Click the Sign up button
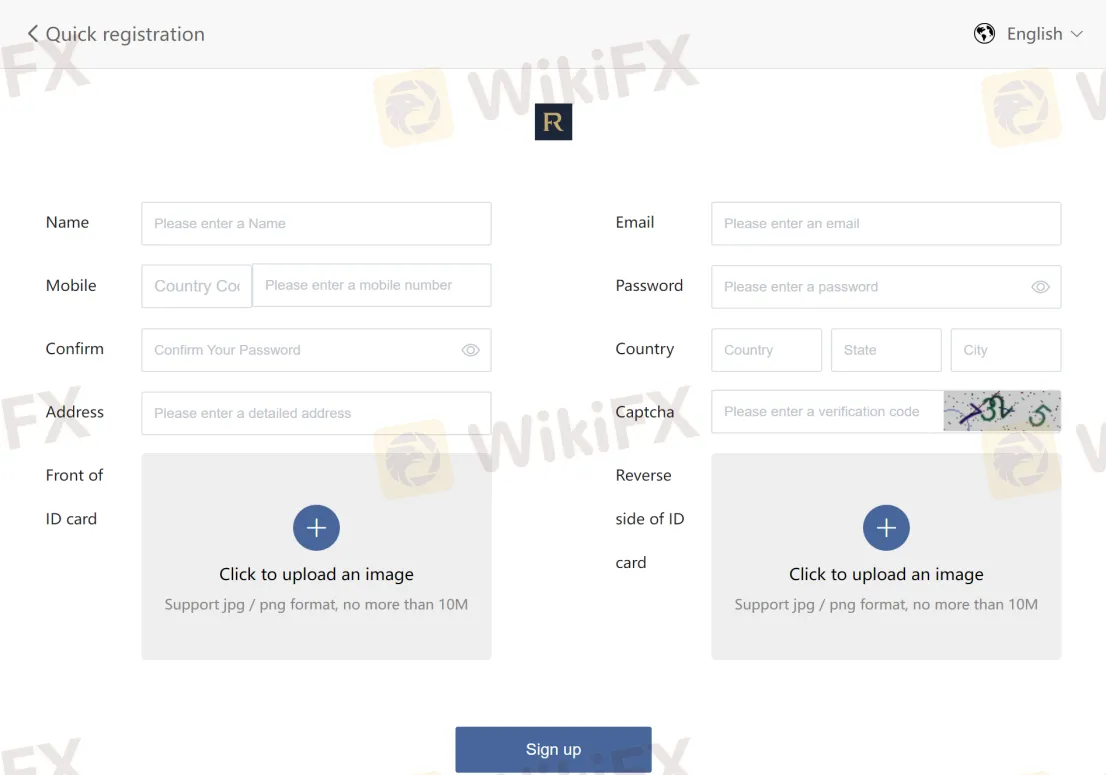This screenshot has width=1107, height=775. click(x=554, y=750)
